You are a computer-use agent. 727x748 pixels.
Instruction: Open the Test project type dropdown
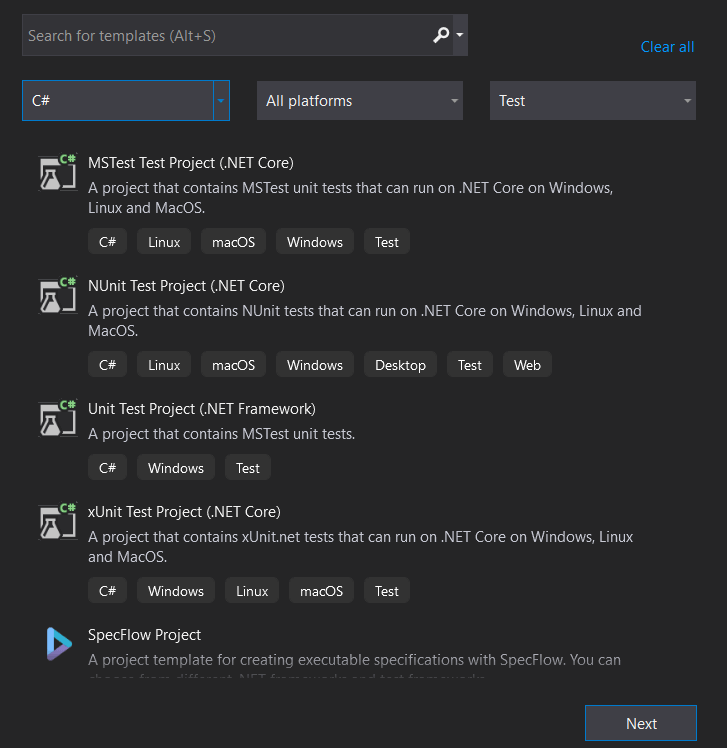coord(592,101)
